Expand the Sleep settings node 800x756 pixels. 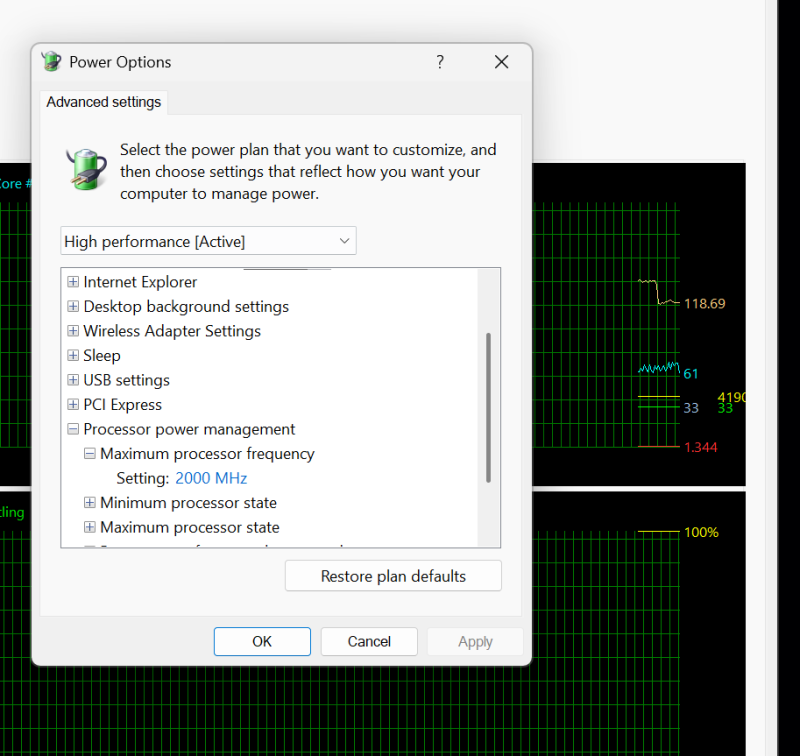(73, 355)
